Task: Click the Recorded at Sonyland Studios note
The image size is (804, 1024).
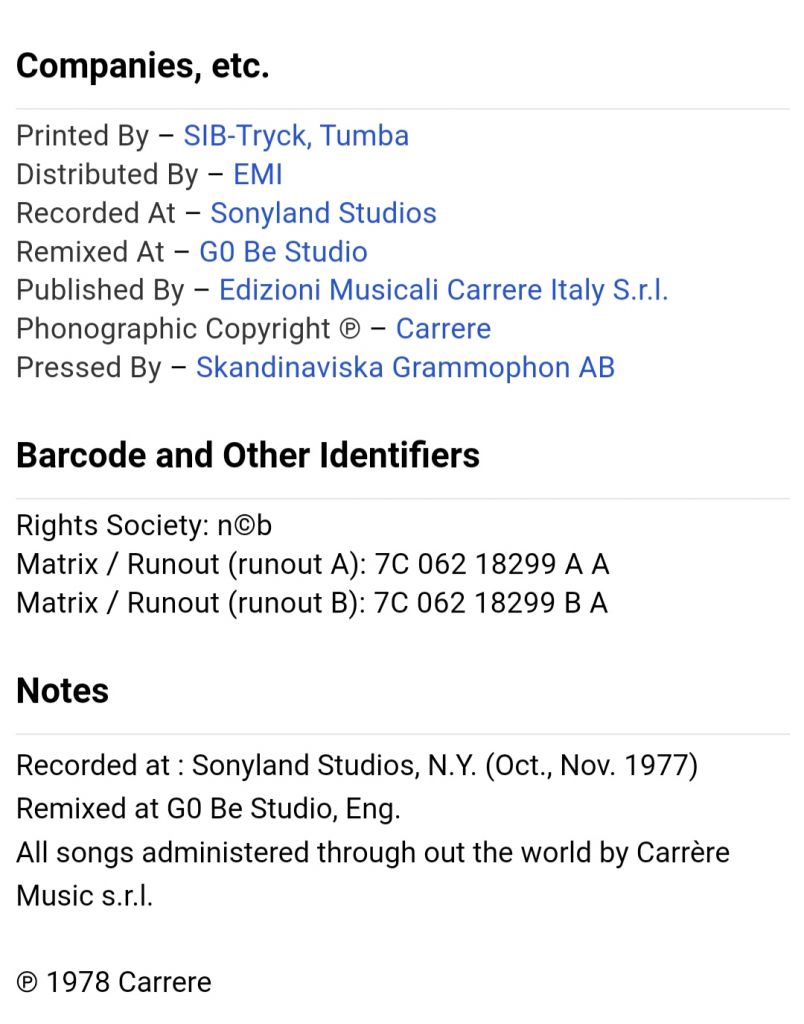Action: pos(357,765)
